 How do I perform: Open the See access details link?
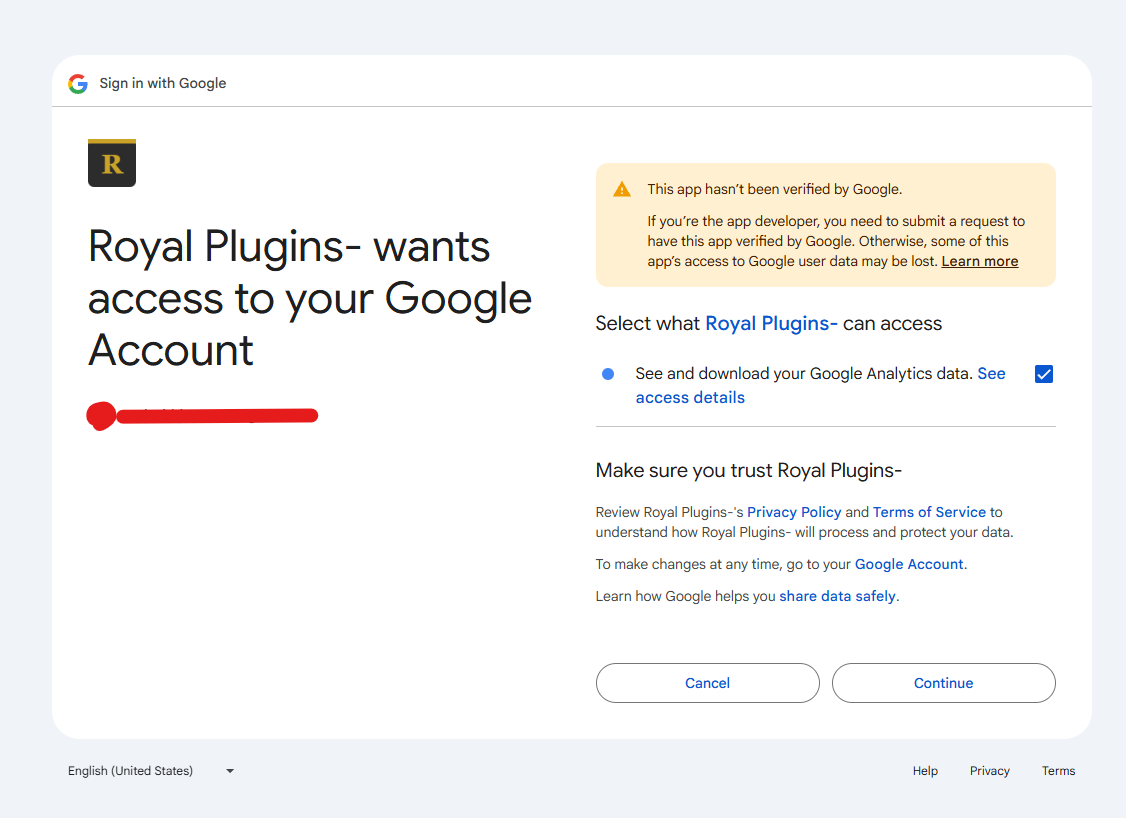coord(820,386)
